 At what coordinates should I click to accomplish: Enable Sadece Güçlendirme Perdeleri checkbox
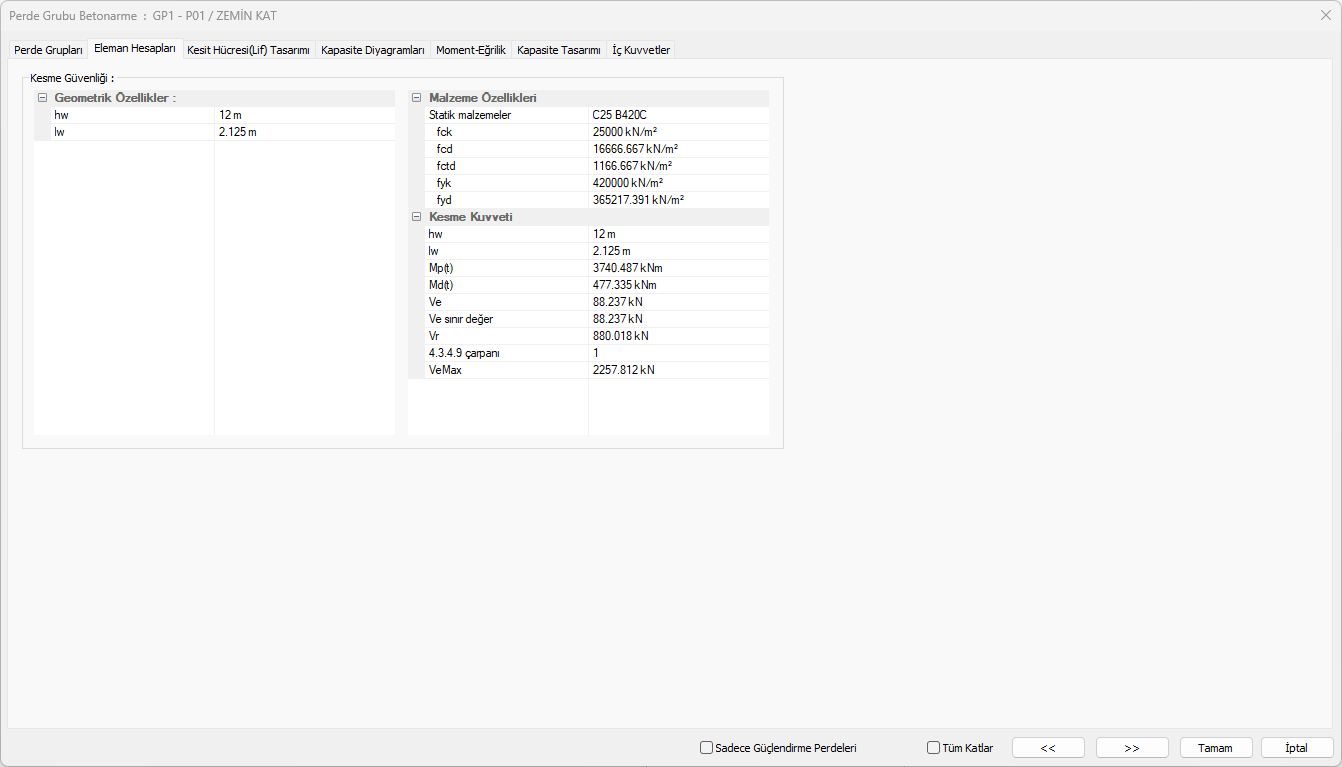707,747
